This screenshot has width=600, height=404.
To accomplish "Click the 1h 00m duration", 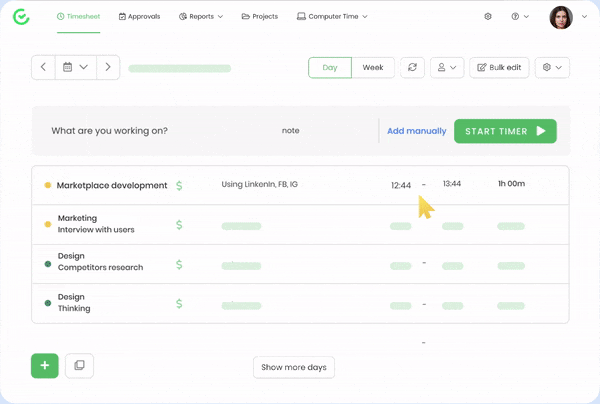I will (511, 184).
